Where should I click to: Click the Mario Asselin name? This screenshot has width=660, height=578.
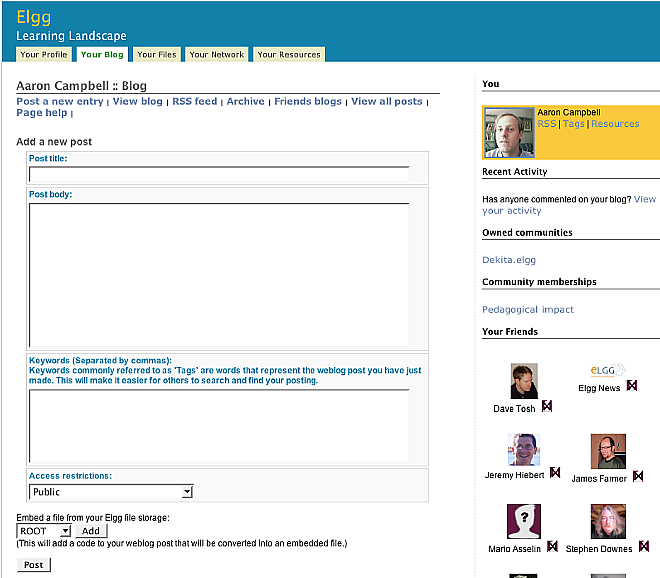(514, 549)
